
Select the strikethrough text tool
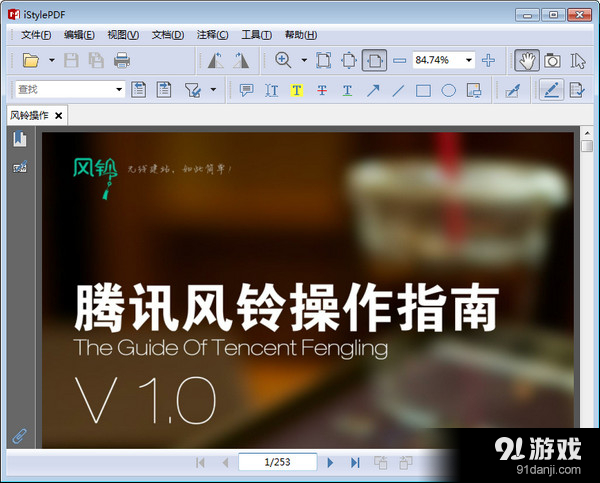[x=322, y=90]
